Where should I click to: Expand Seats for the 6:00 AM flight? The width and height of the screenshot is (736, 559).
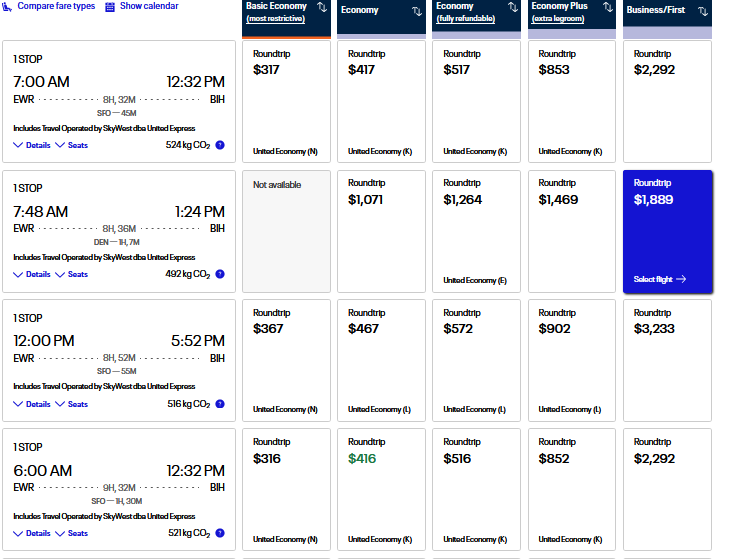71,533
